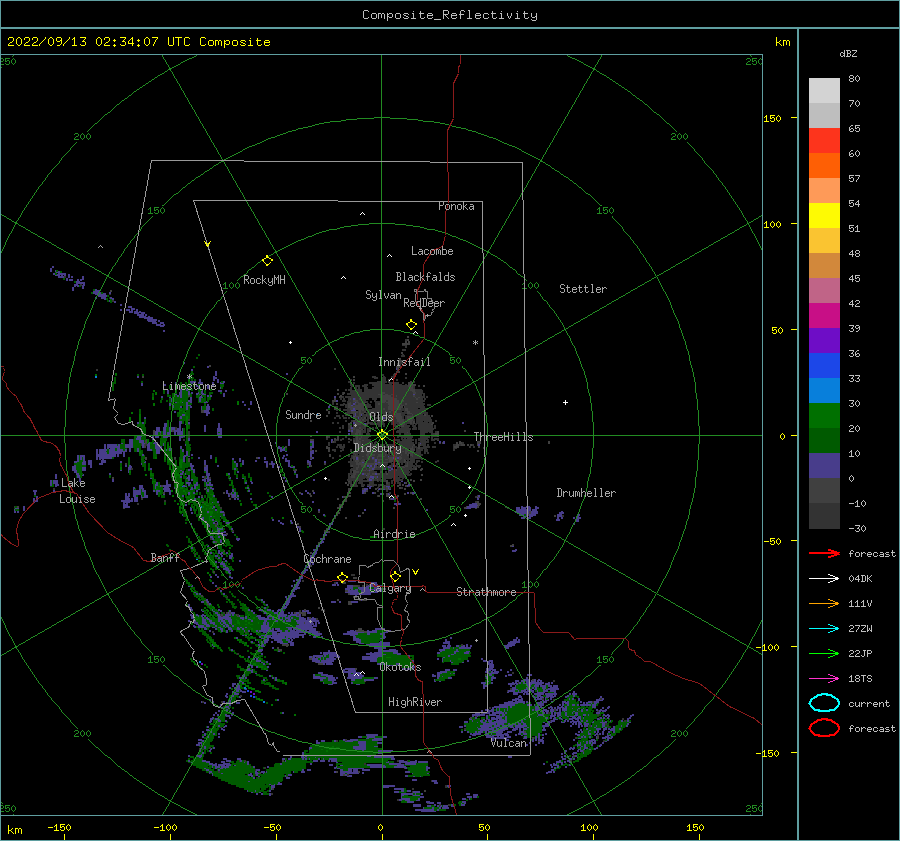The height and width of the screenshot is (841, 900).
Task: Click the Okotoks label
Action: pyautogui.click(x=400, y=667)
